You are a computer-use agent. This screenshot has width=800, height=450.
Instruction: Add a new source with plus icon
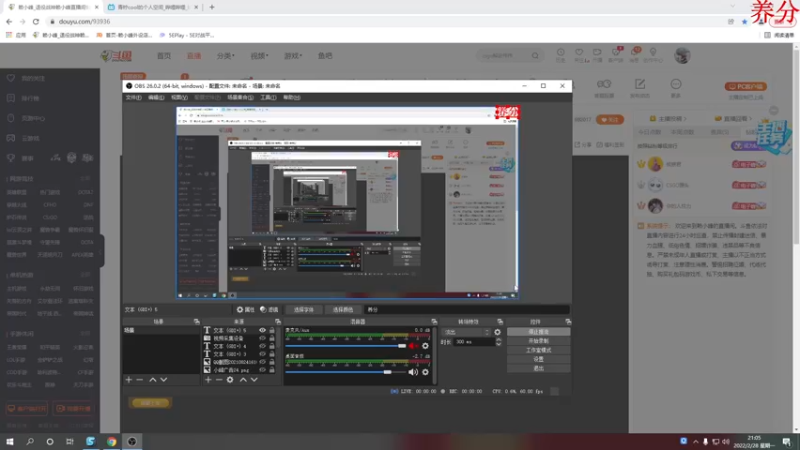(208, 380)
